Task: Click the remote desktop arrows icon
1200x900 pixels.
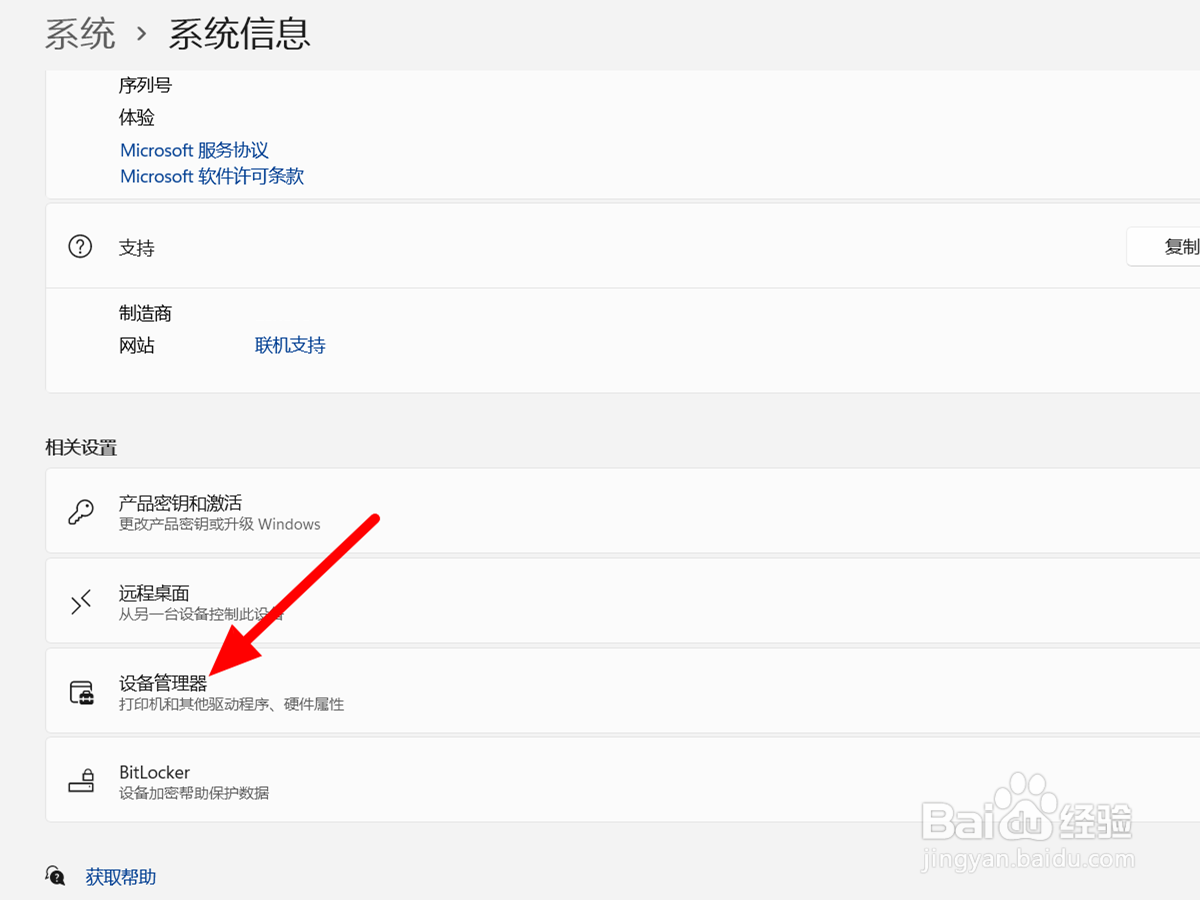Action: click(80, 600)
